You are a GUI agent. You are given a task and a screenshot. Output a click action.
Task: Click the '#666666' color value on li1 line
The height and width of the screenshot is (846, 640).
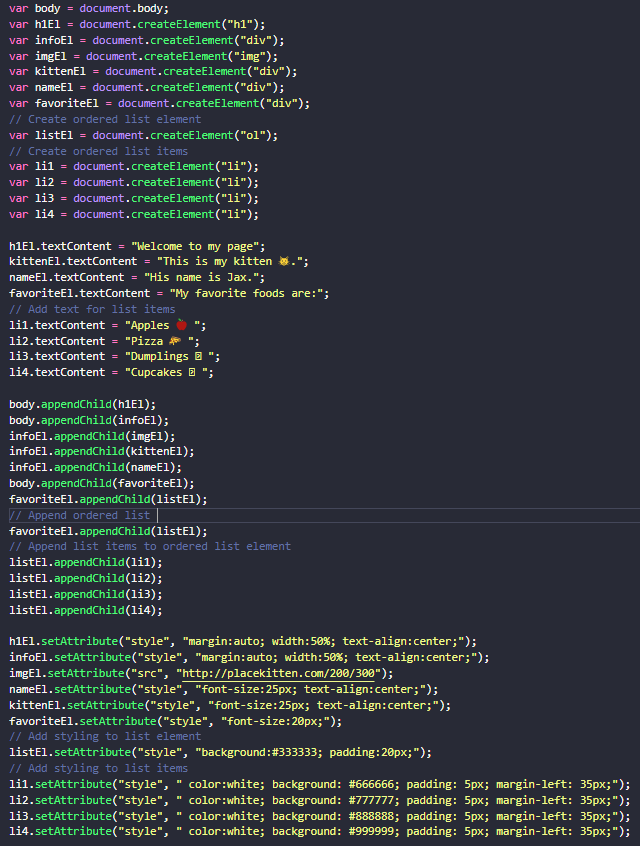tap(371, 784)
